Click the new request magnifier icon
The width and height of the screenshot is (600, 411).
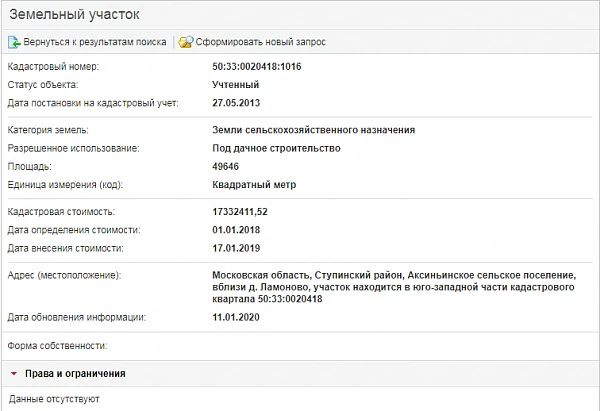click(x=186, y=42)
